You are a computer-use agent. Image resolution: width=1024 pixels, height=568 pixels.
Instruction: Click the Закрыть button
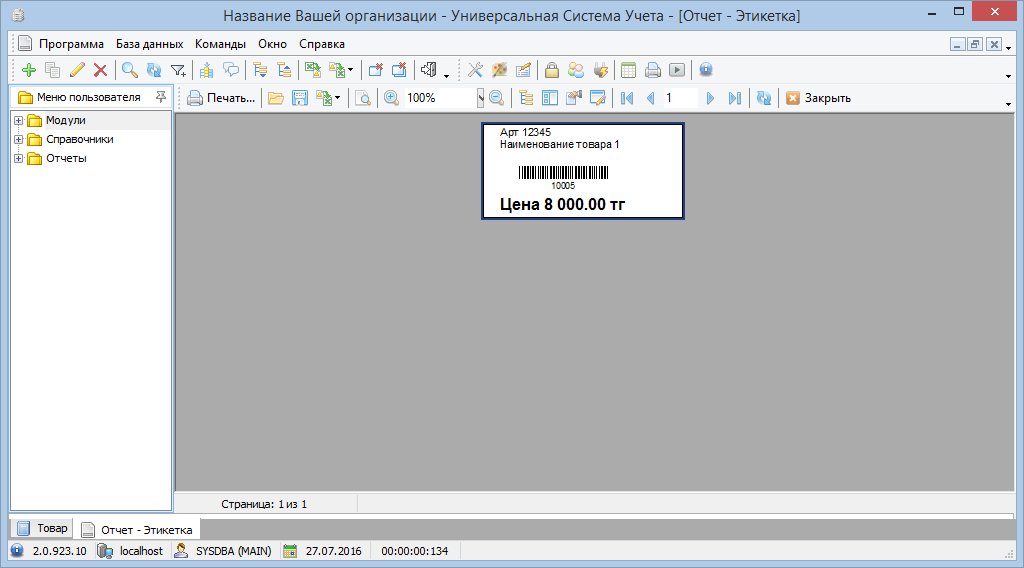(818, 98)
